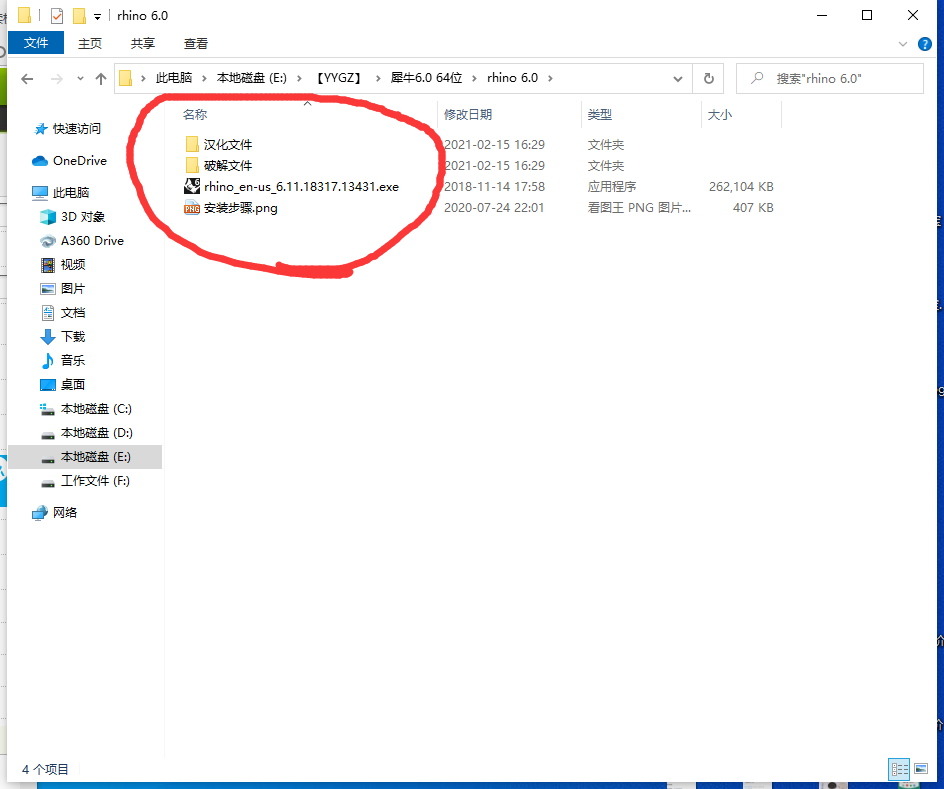Click the 262,104 KB size cell

click(741, 187)
